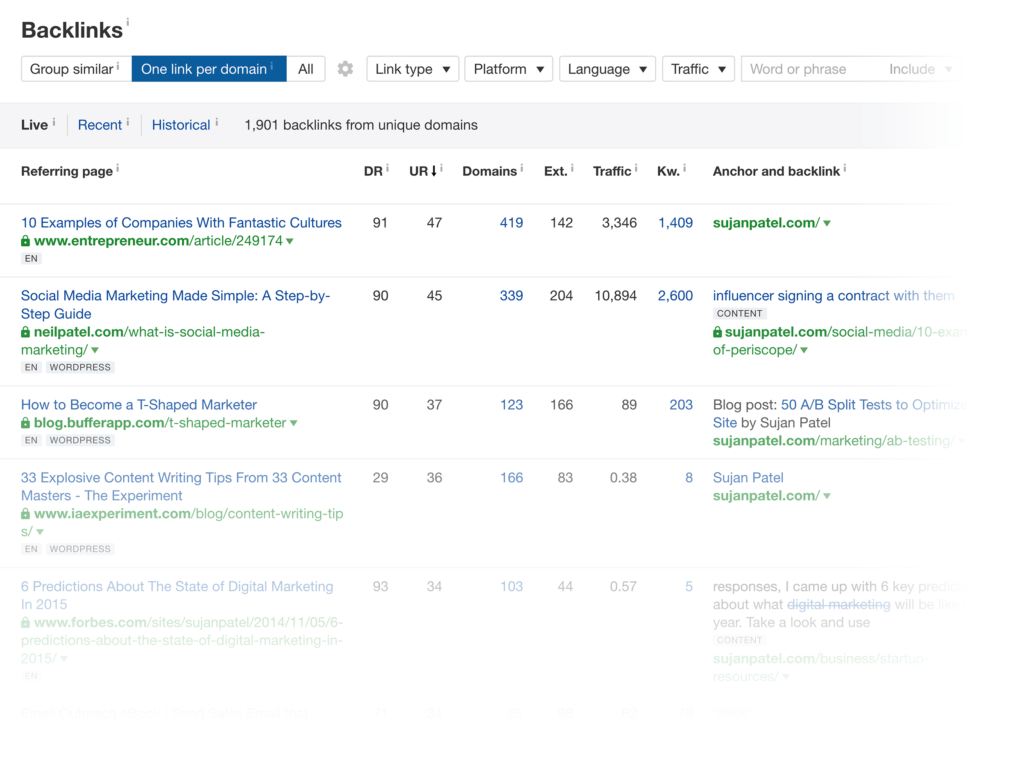Open the Platform filter dropdown
1024x761 pixels.
pos(509,69)
